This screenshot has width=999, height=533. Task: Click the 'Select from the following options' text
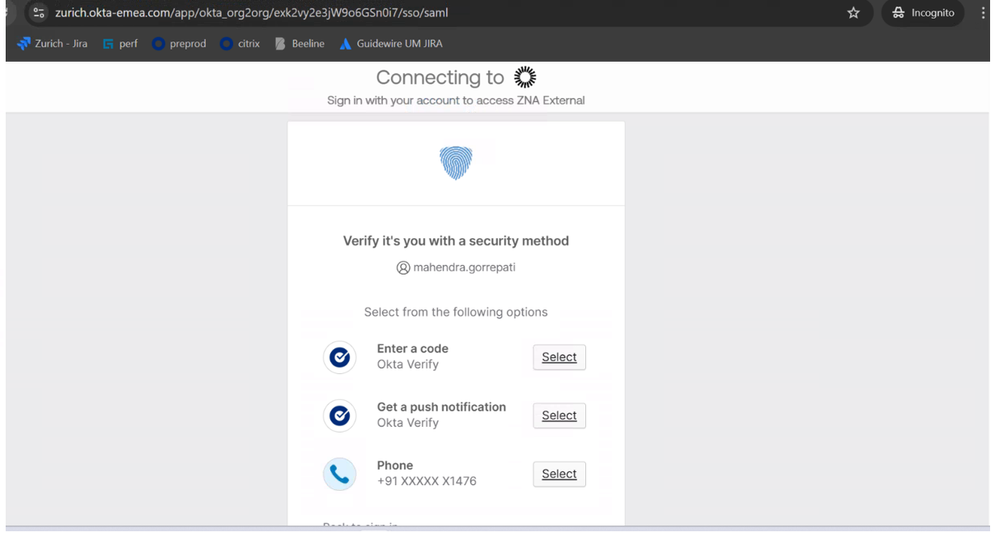click(456, 313)
